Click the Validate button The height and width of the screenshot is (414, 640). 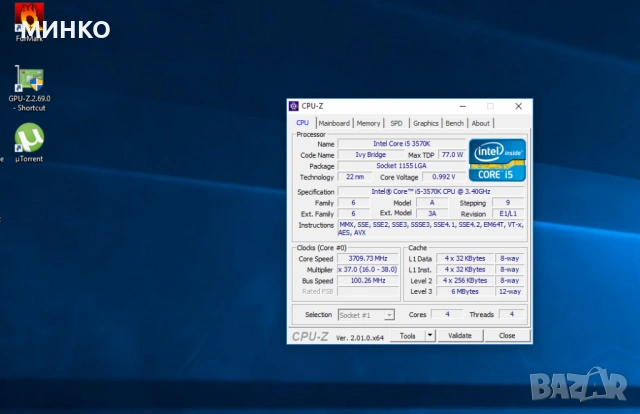pyautogui.click(x=460, y=336)
